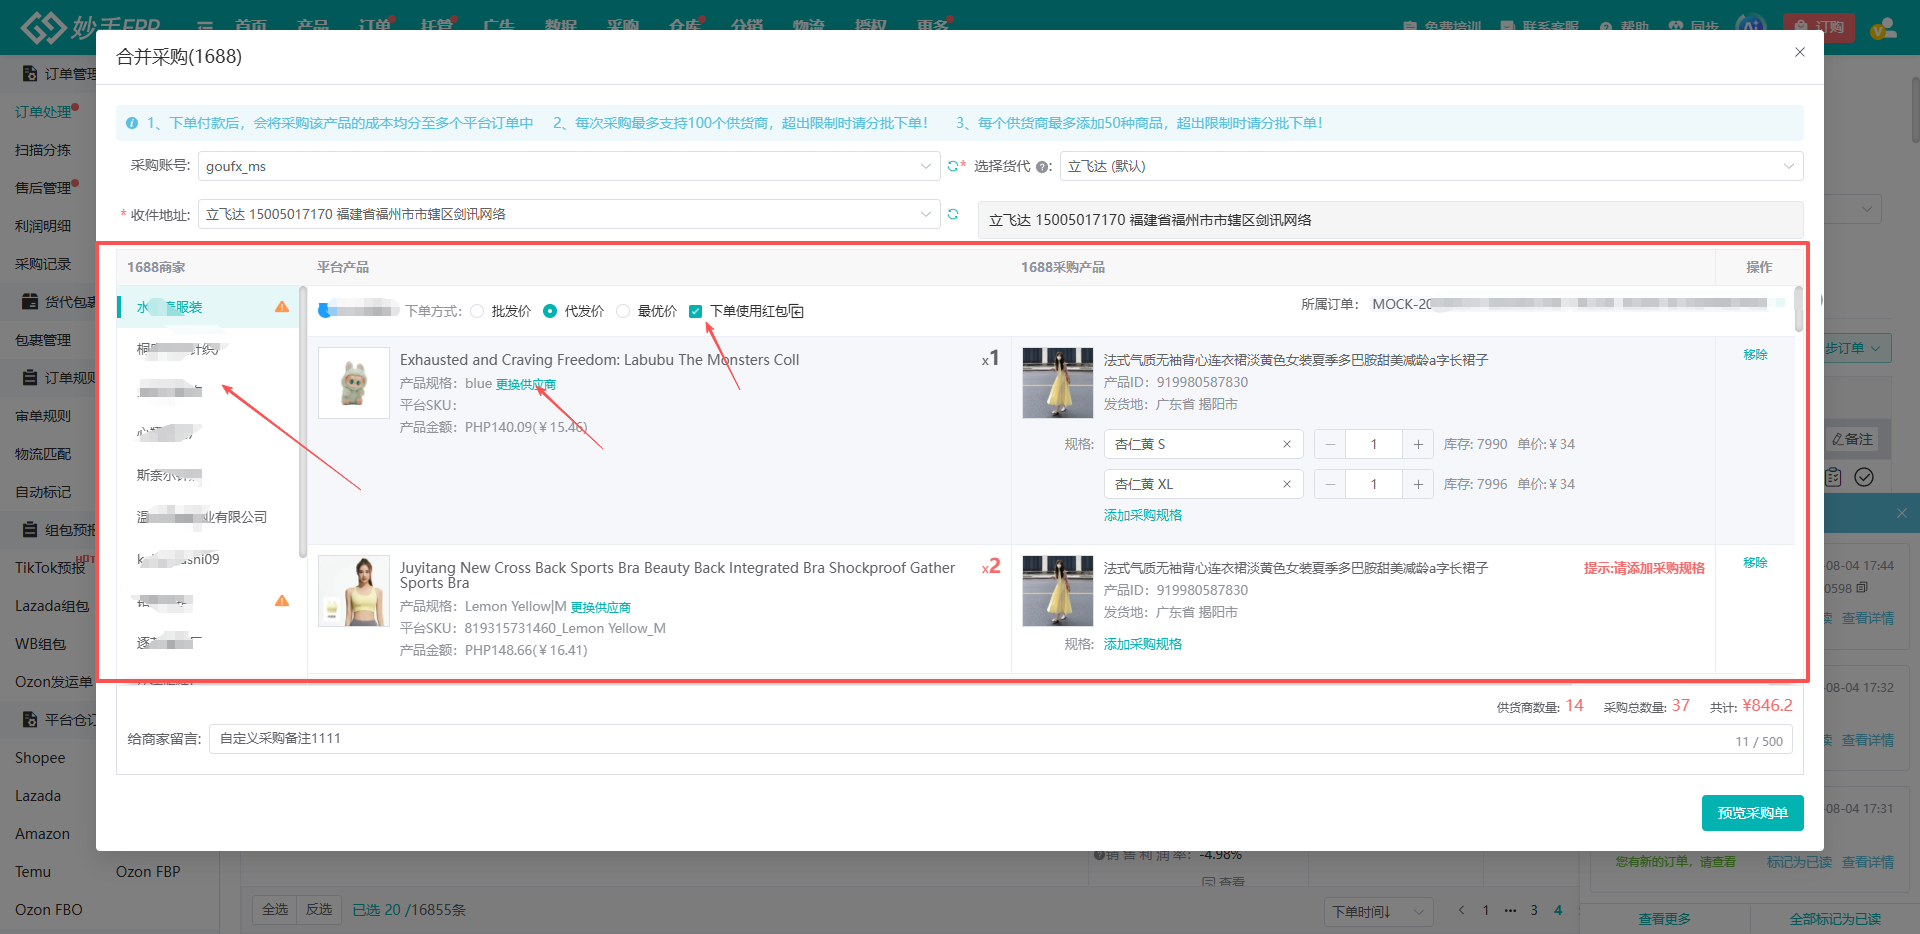The height and width of the screenshot is (934, 1920).
Task: Open 售后管理 in the sidebar
Action: (x=43, y=188)
